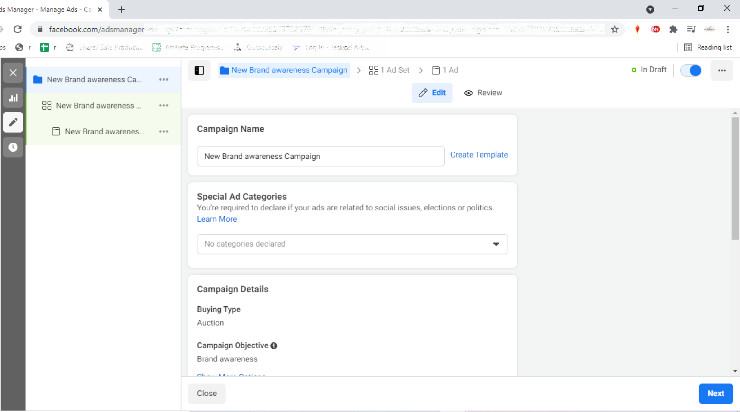Select New Brand awareness ad set in tree

pos(103,106)
